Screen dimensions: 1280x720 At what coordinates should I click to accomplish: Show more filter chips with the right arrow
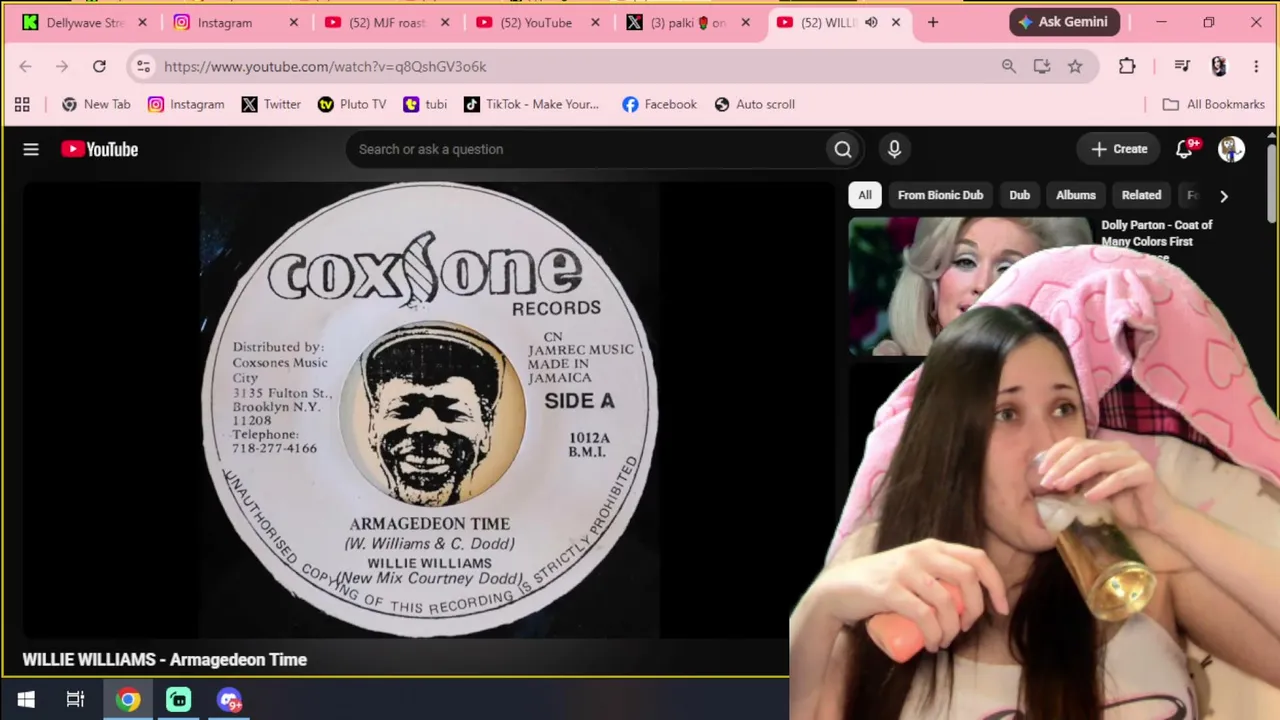[1223, 196]
